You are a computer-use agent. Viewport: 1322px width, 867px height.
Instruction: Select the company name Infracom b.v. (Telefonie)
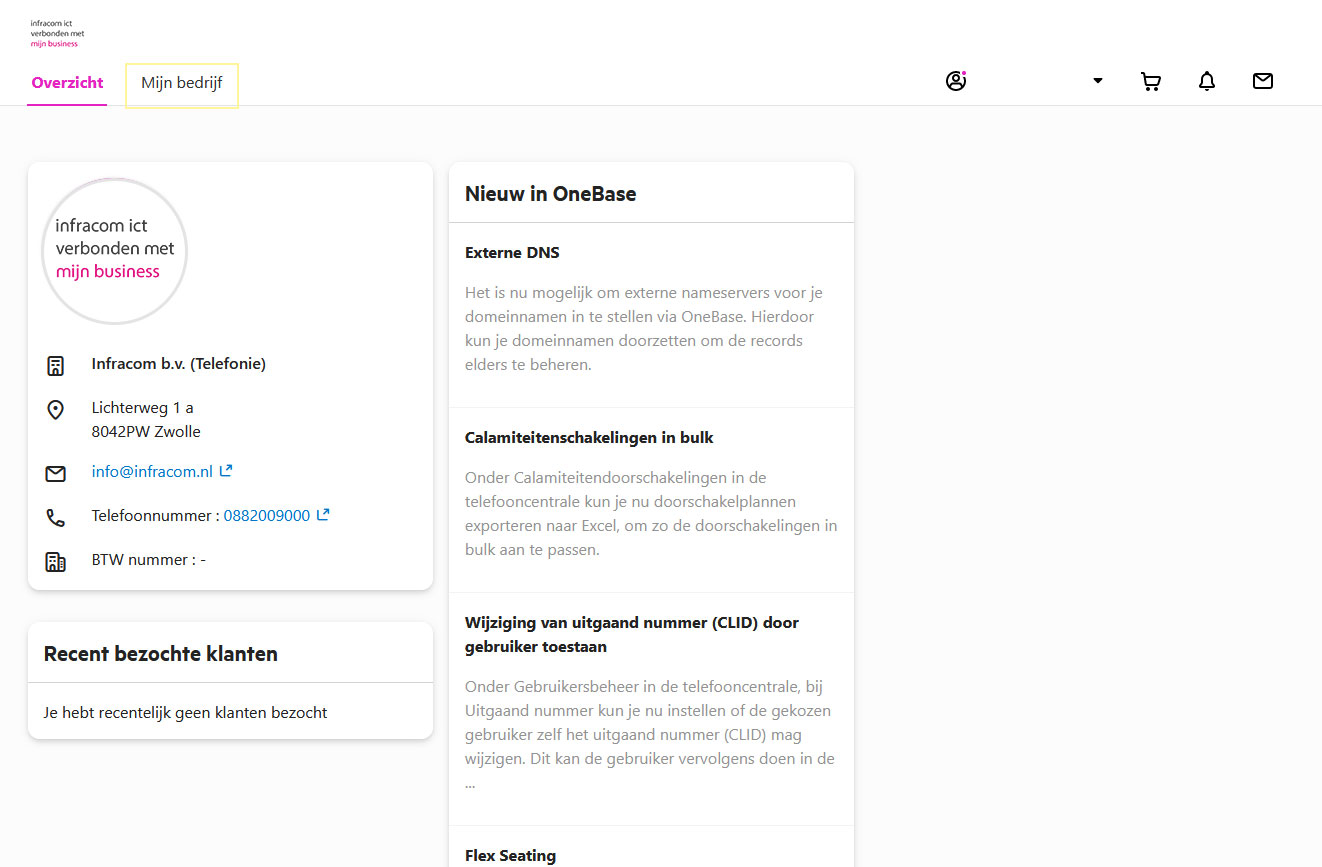(179, 364)
